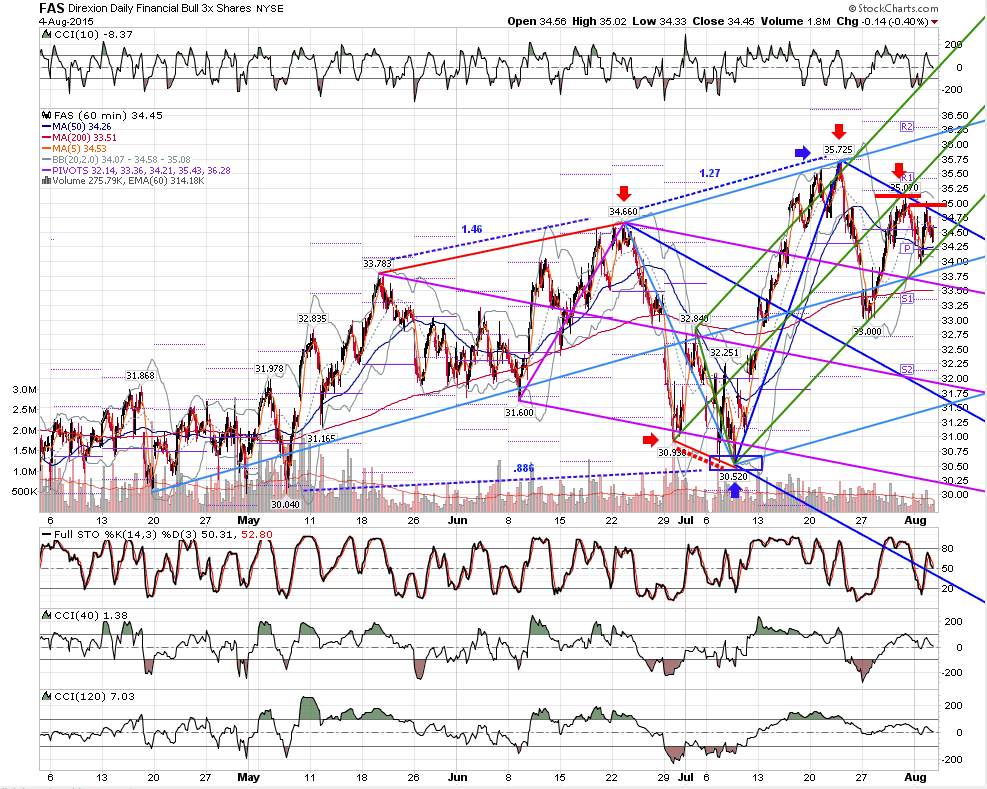The width and height of the screenshot is (987, 789).
Task: Click the S2 pivot level marker
Action: (906, 370)
